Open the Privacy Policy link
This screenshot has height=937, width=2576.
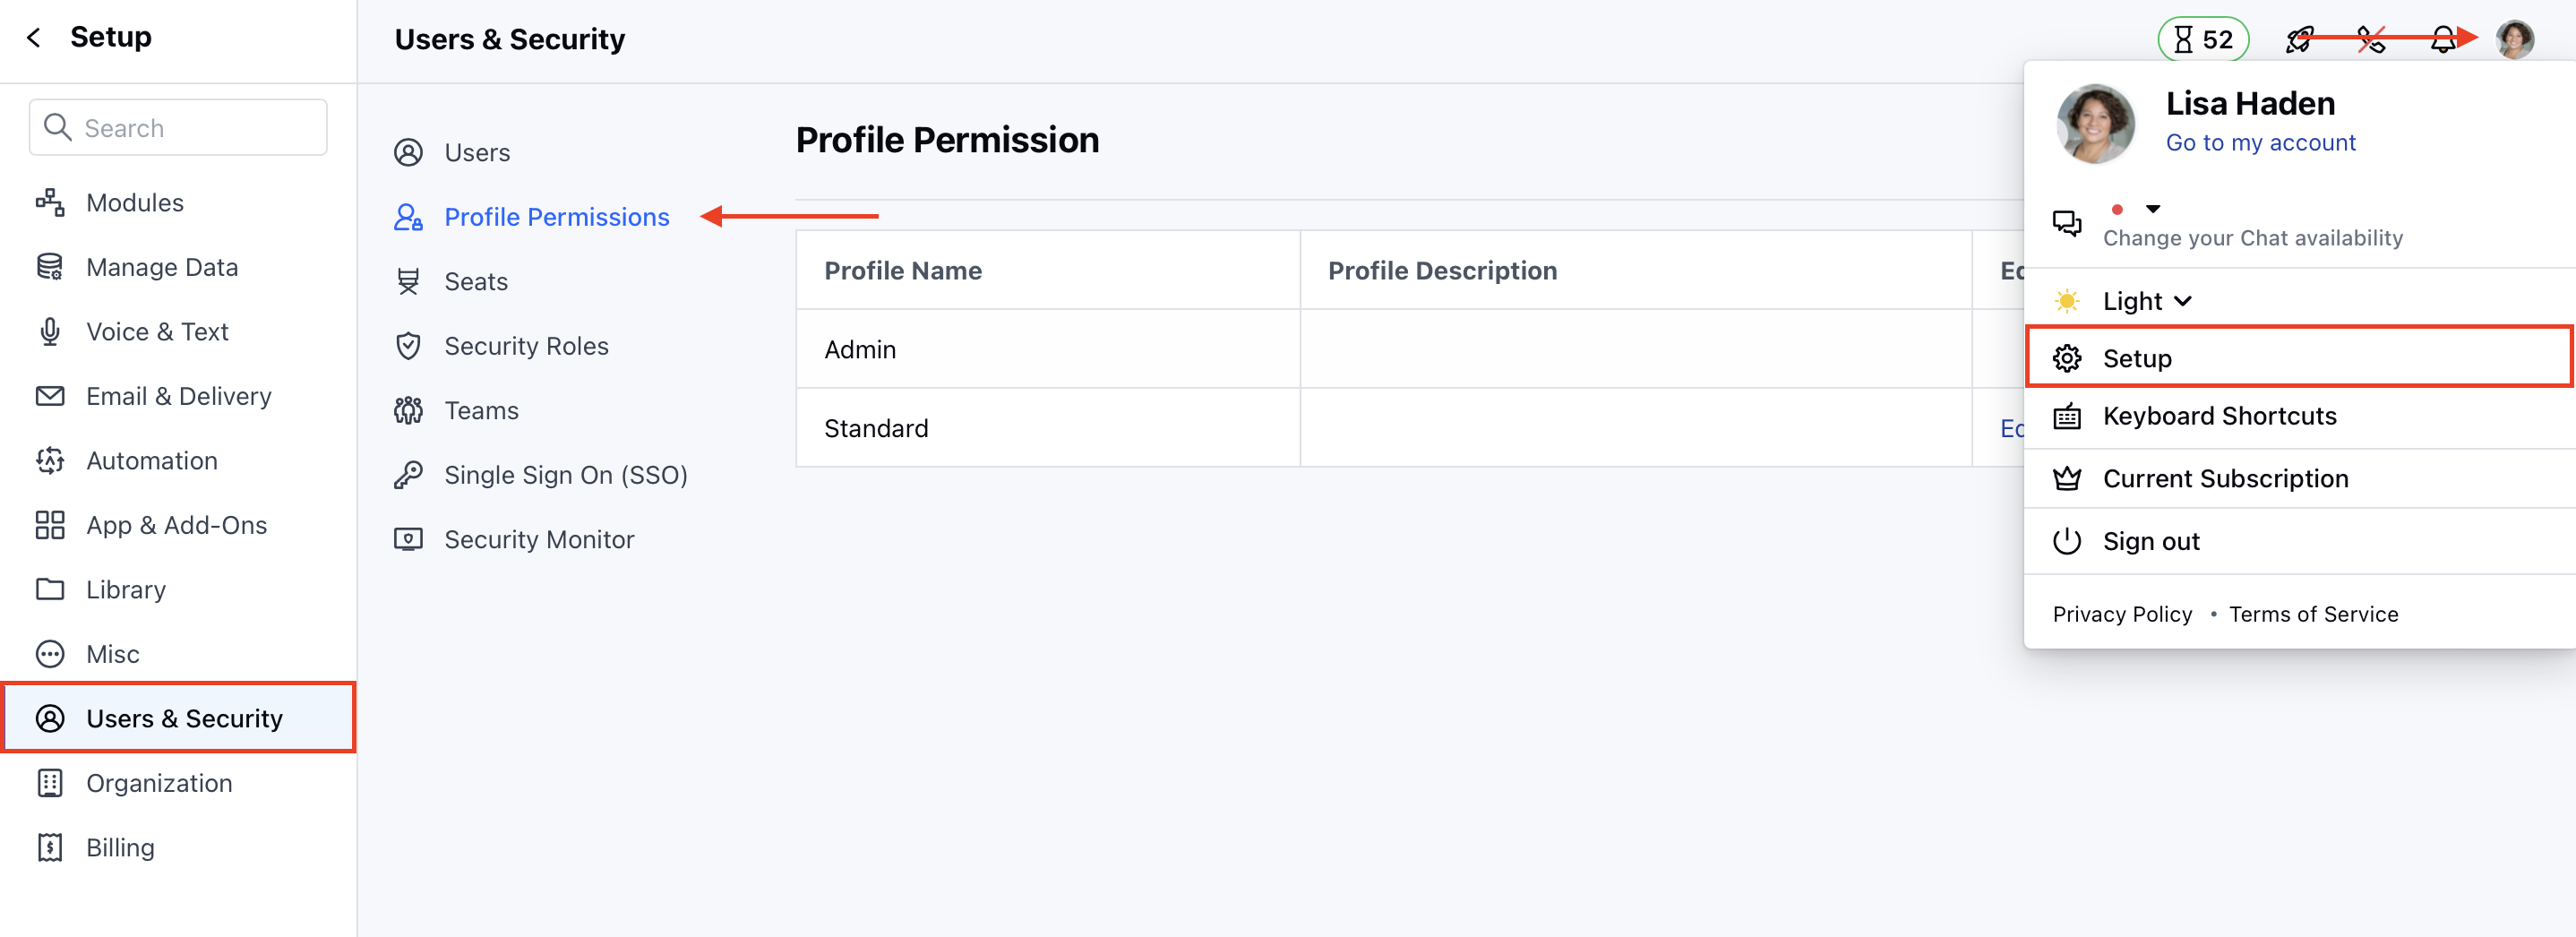tap(2122, 614)
